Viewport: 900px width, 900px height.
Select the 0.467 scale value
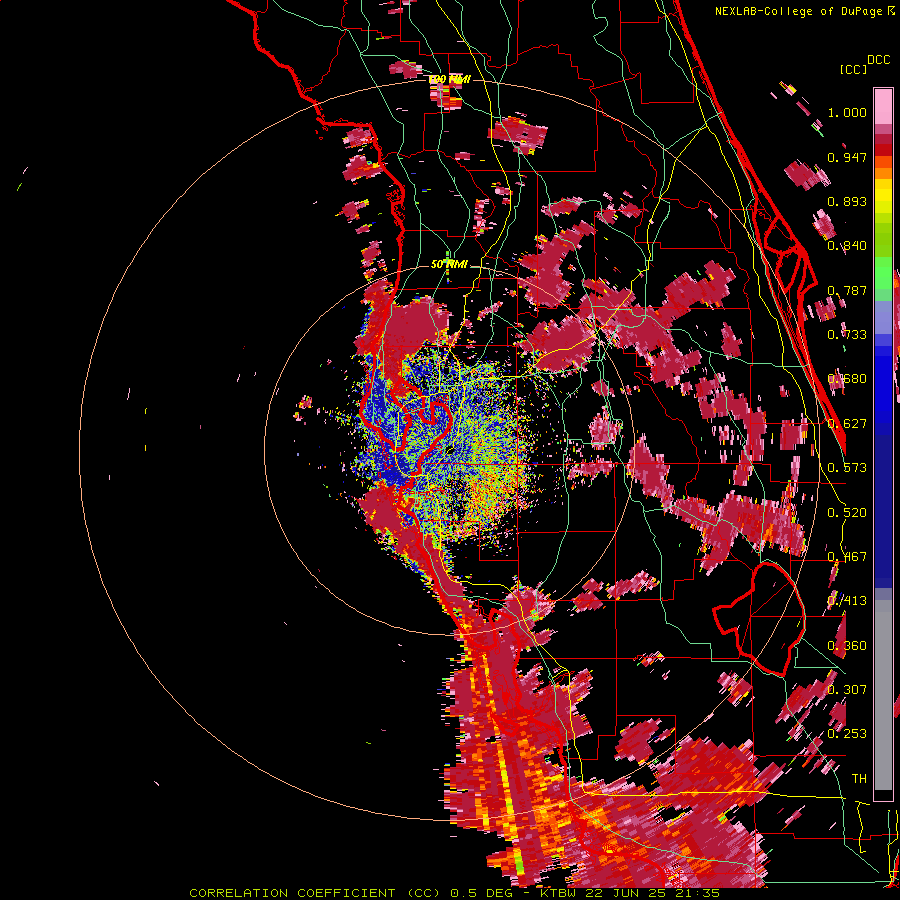coord(847,557)
